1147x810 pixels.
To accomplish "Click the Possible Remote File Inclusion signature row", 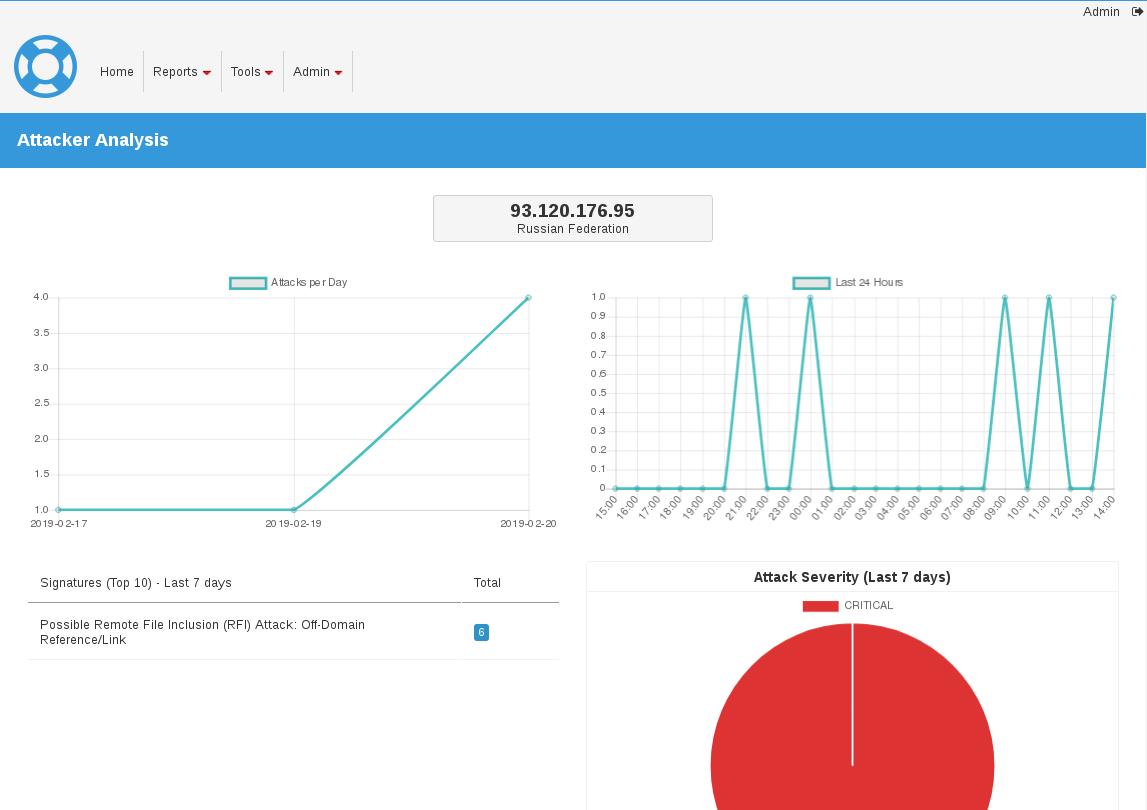I will [293, 632].
